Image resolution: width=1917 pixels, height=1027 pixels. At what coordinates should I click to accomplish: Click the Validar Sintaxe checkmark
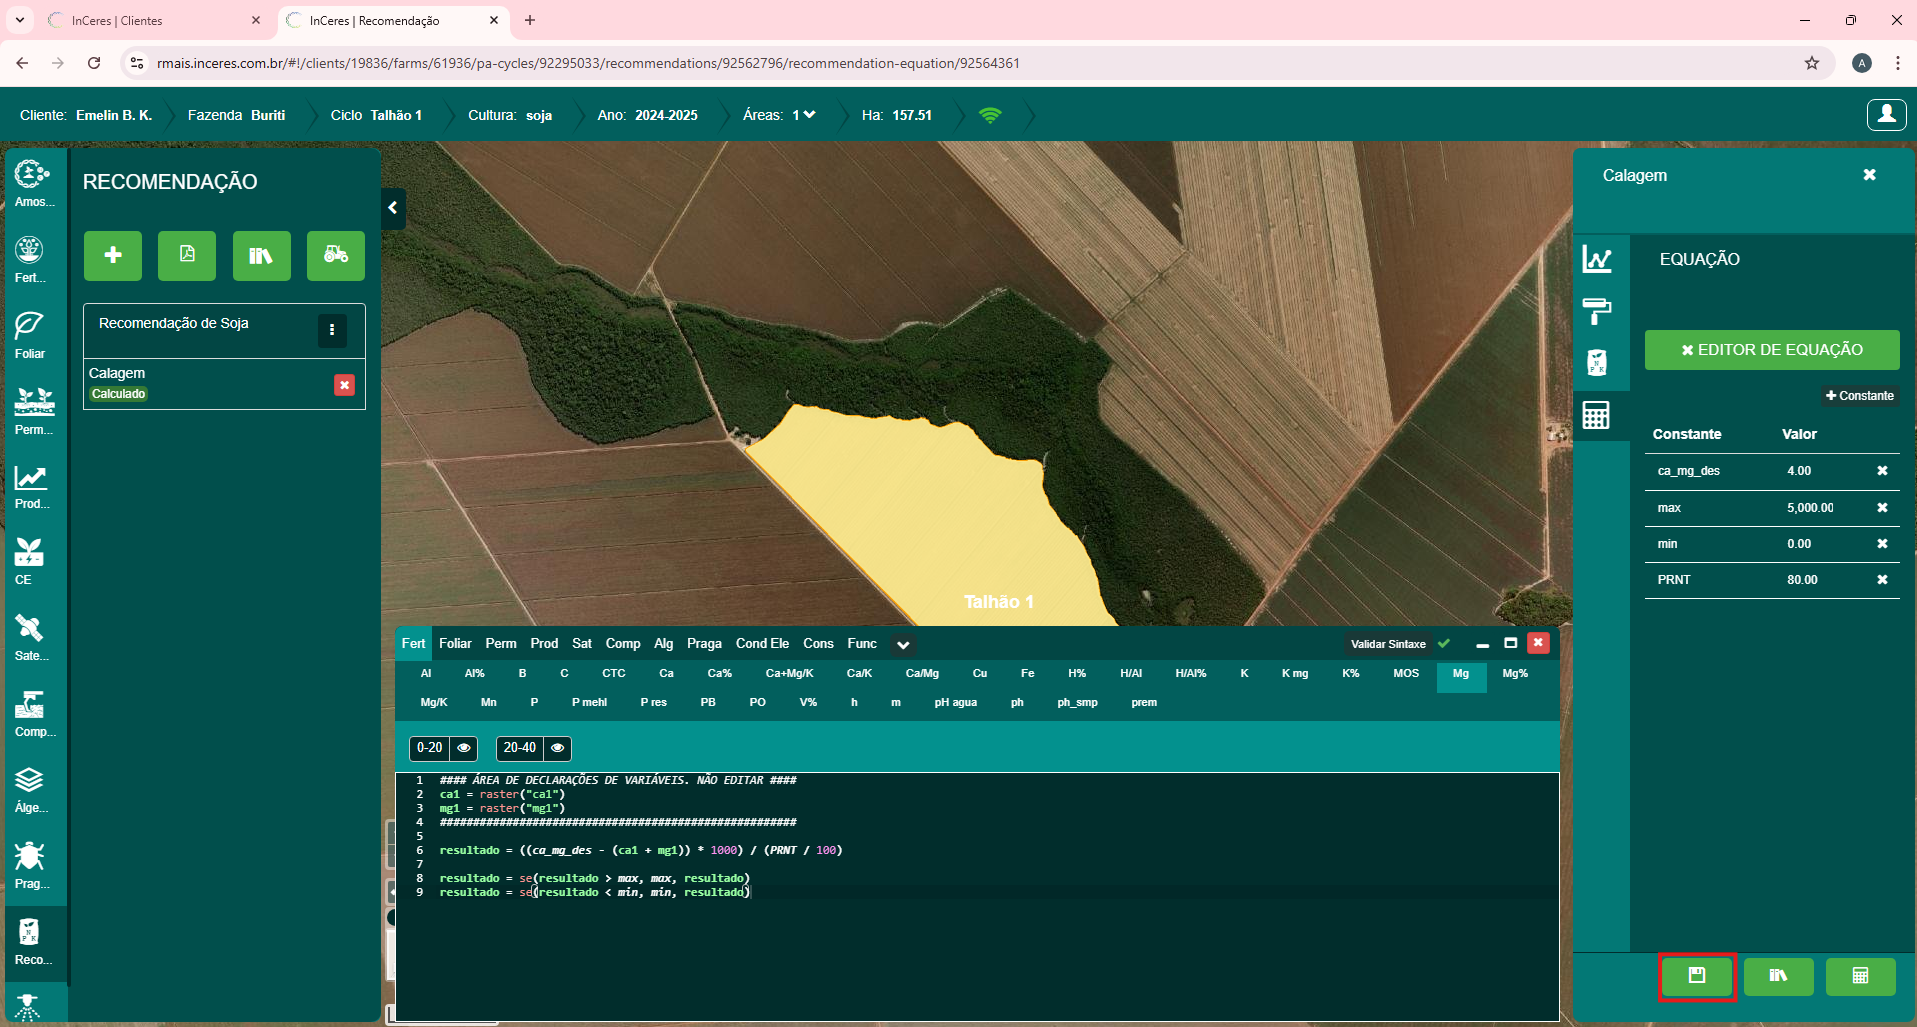tap(1444, 644)
